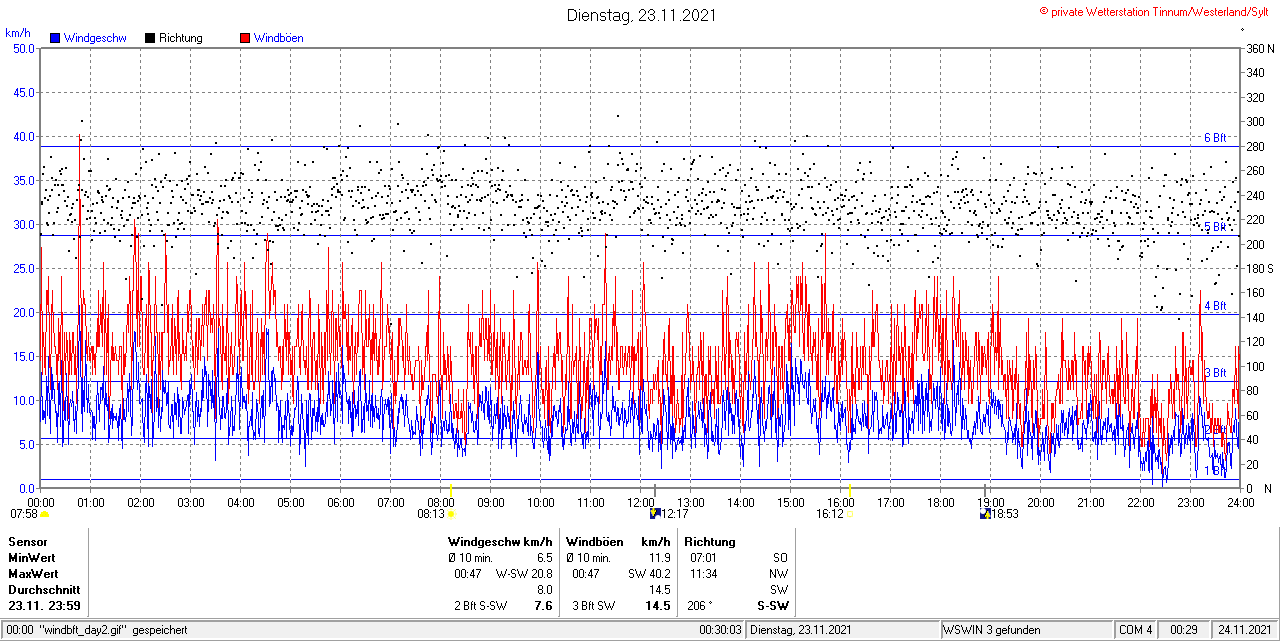Click the chart title Dienstag, 23.11.2021
The image size is (1280, 641).
click(641, 15)
